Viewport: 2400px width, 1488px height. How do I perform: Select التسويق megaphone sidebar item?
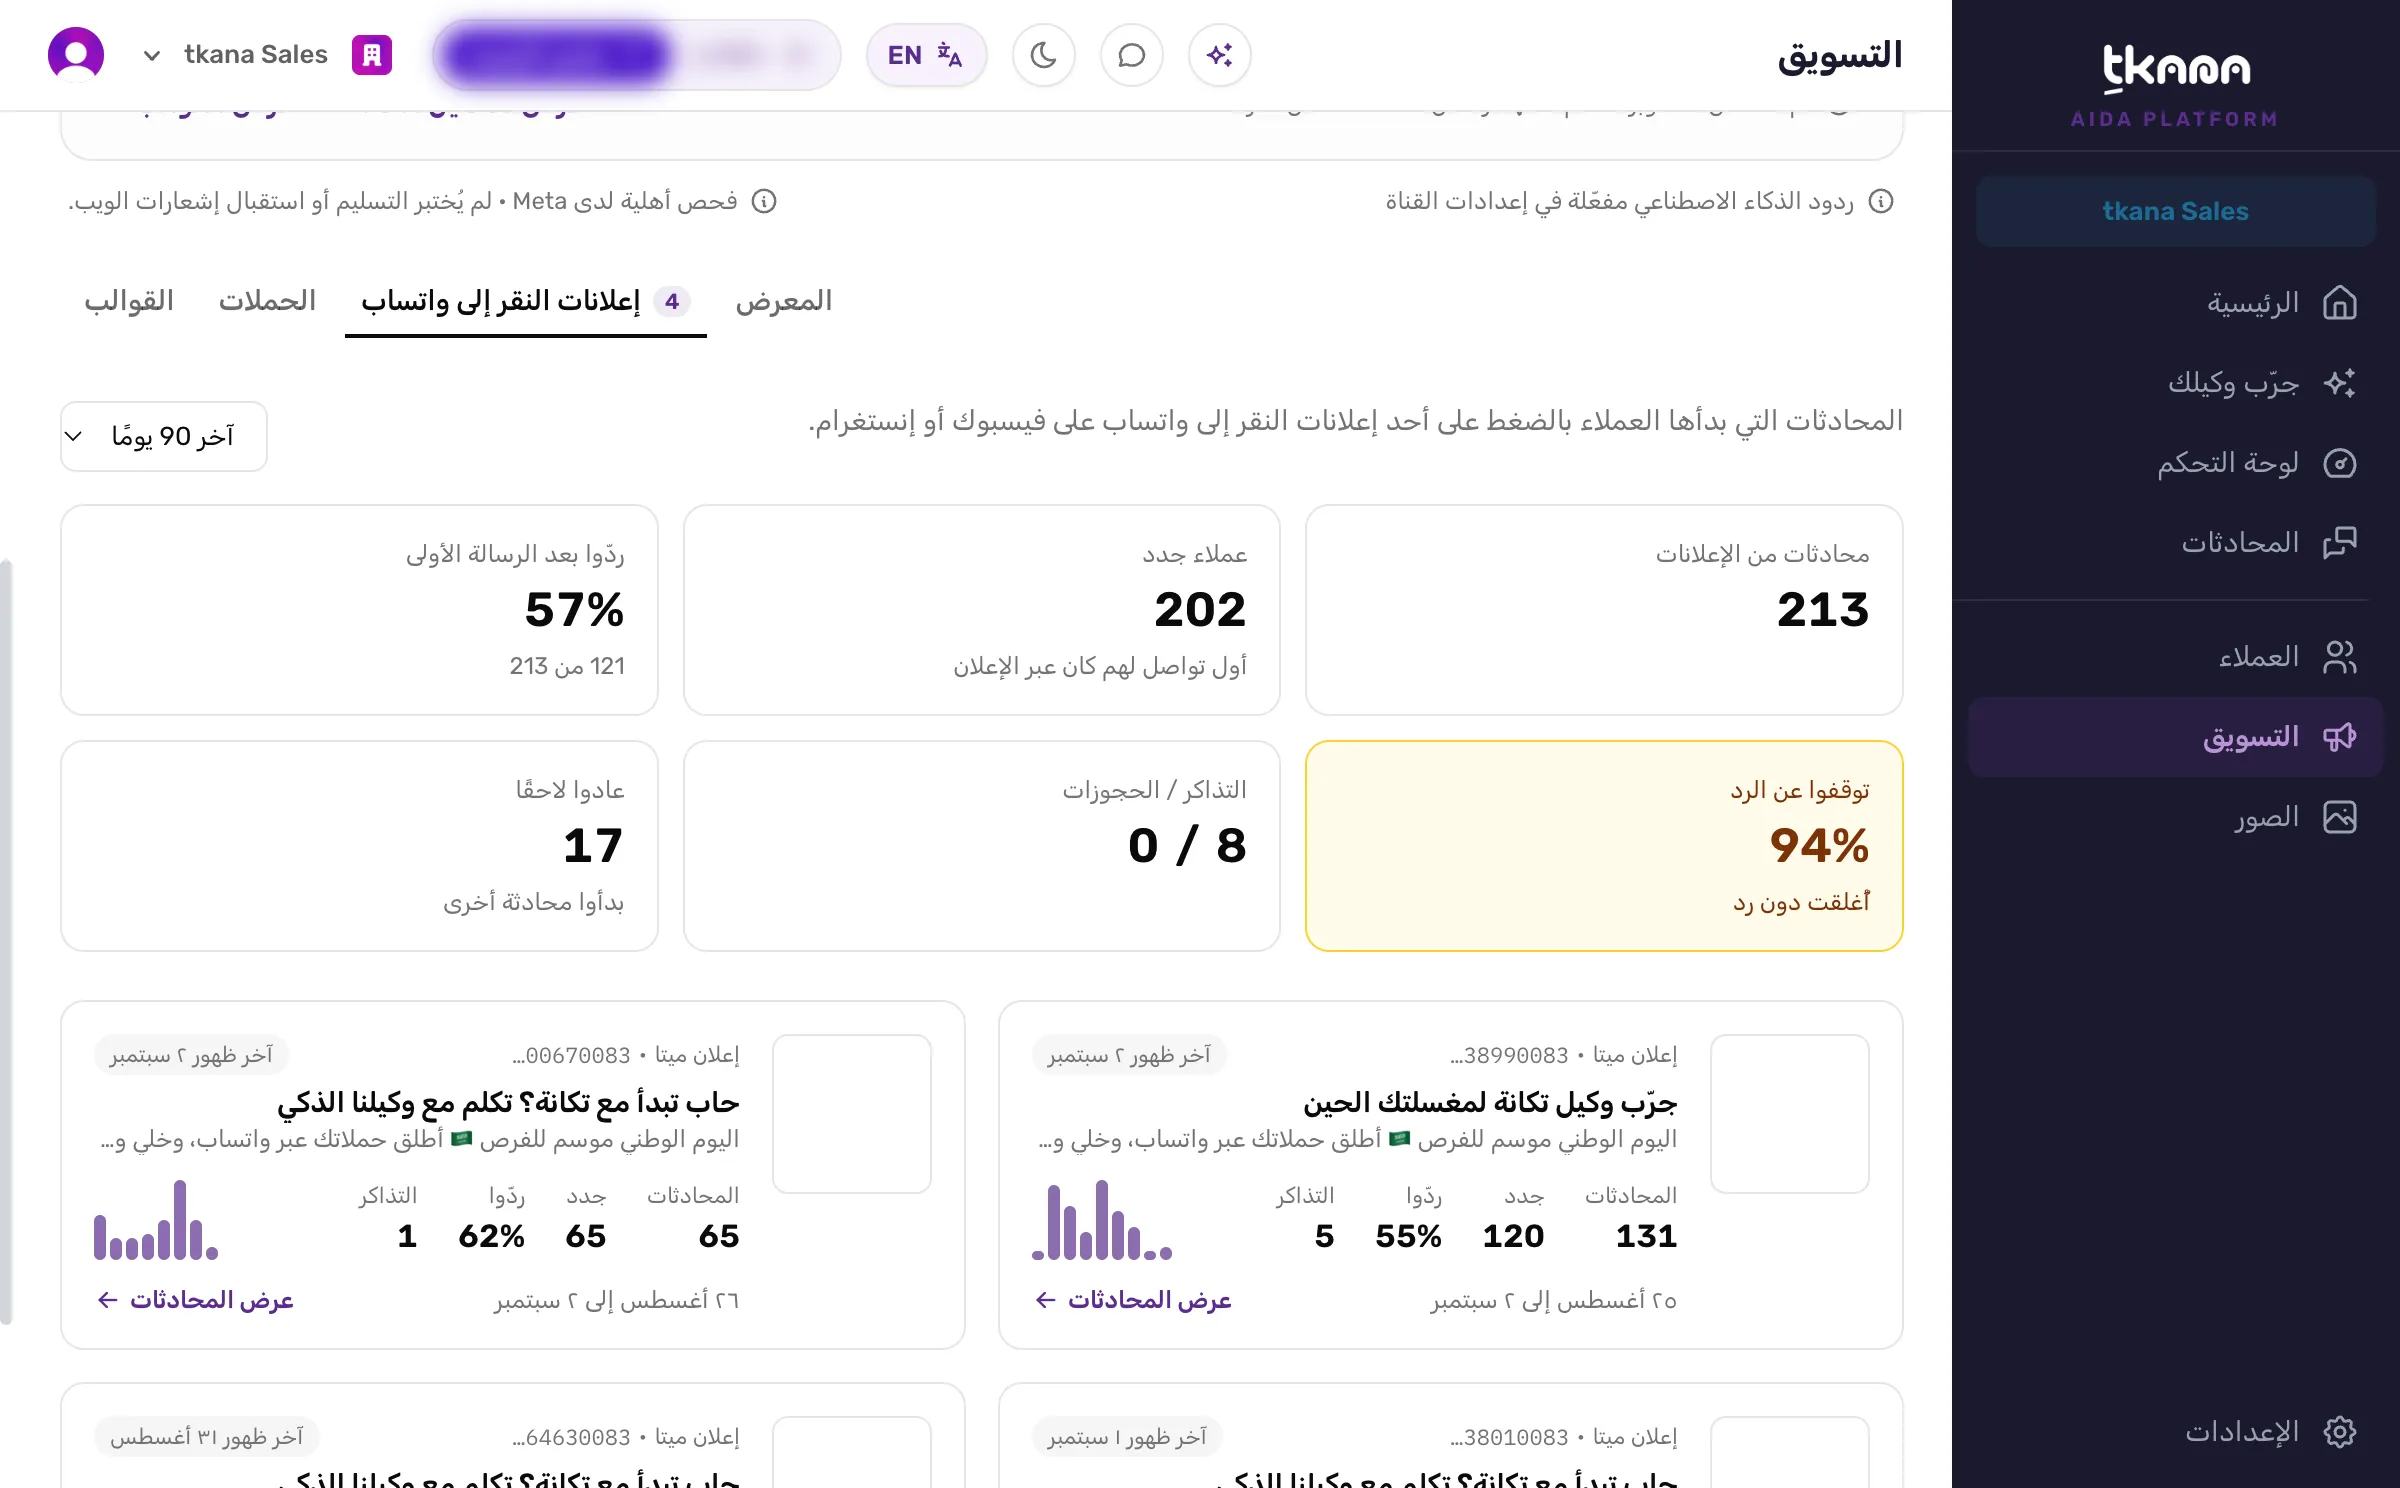click(2176, 737)
